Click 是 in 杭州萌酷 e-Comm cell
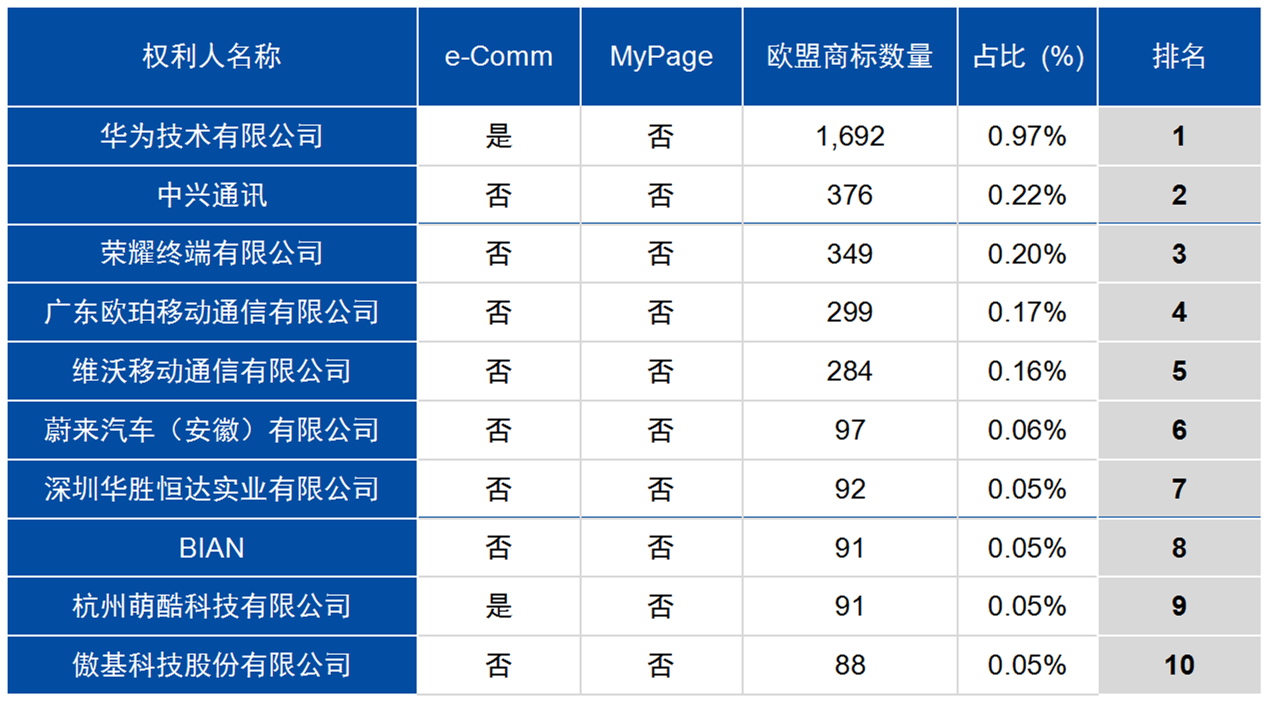This screenshot has width=1267, height=704. pos(499,606)
